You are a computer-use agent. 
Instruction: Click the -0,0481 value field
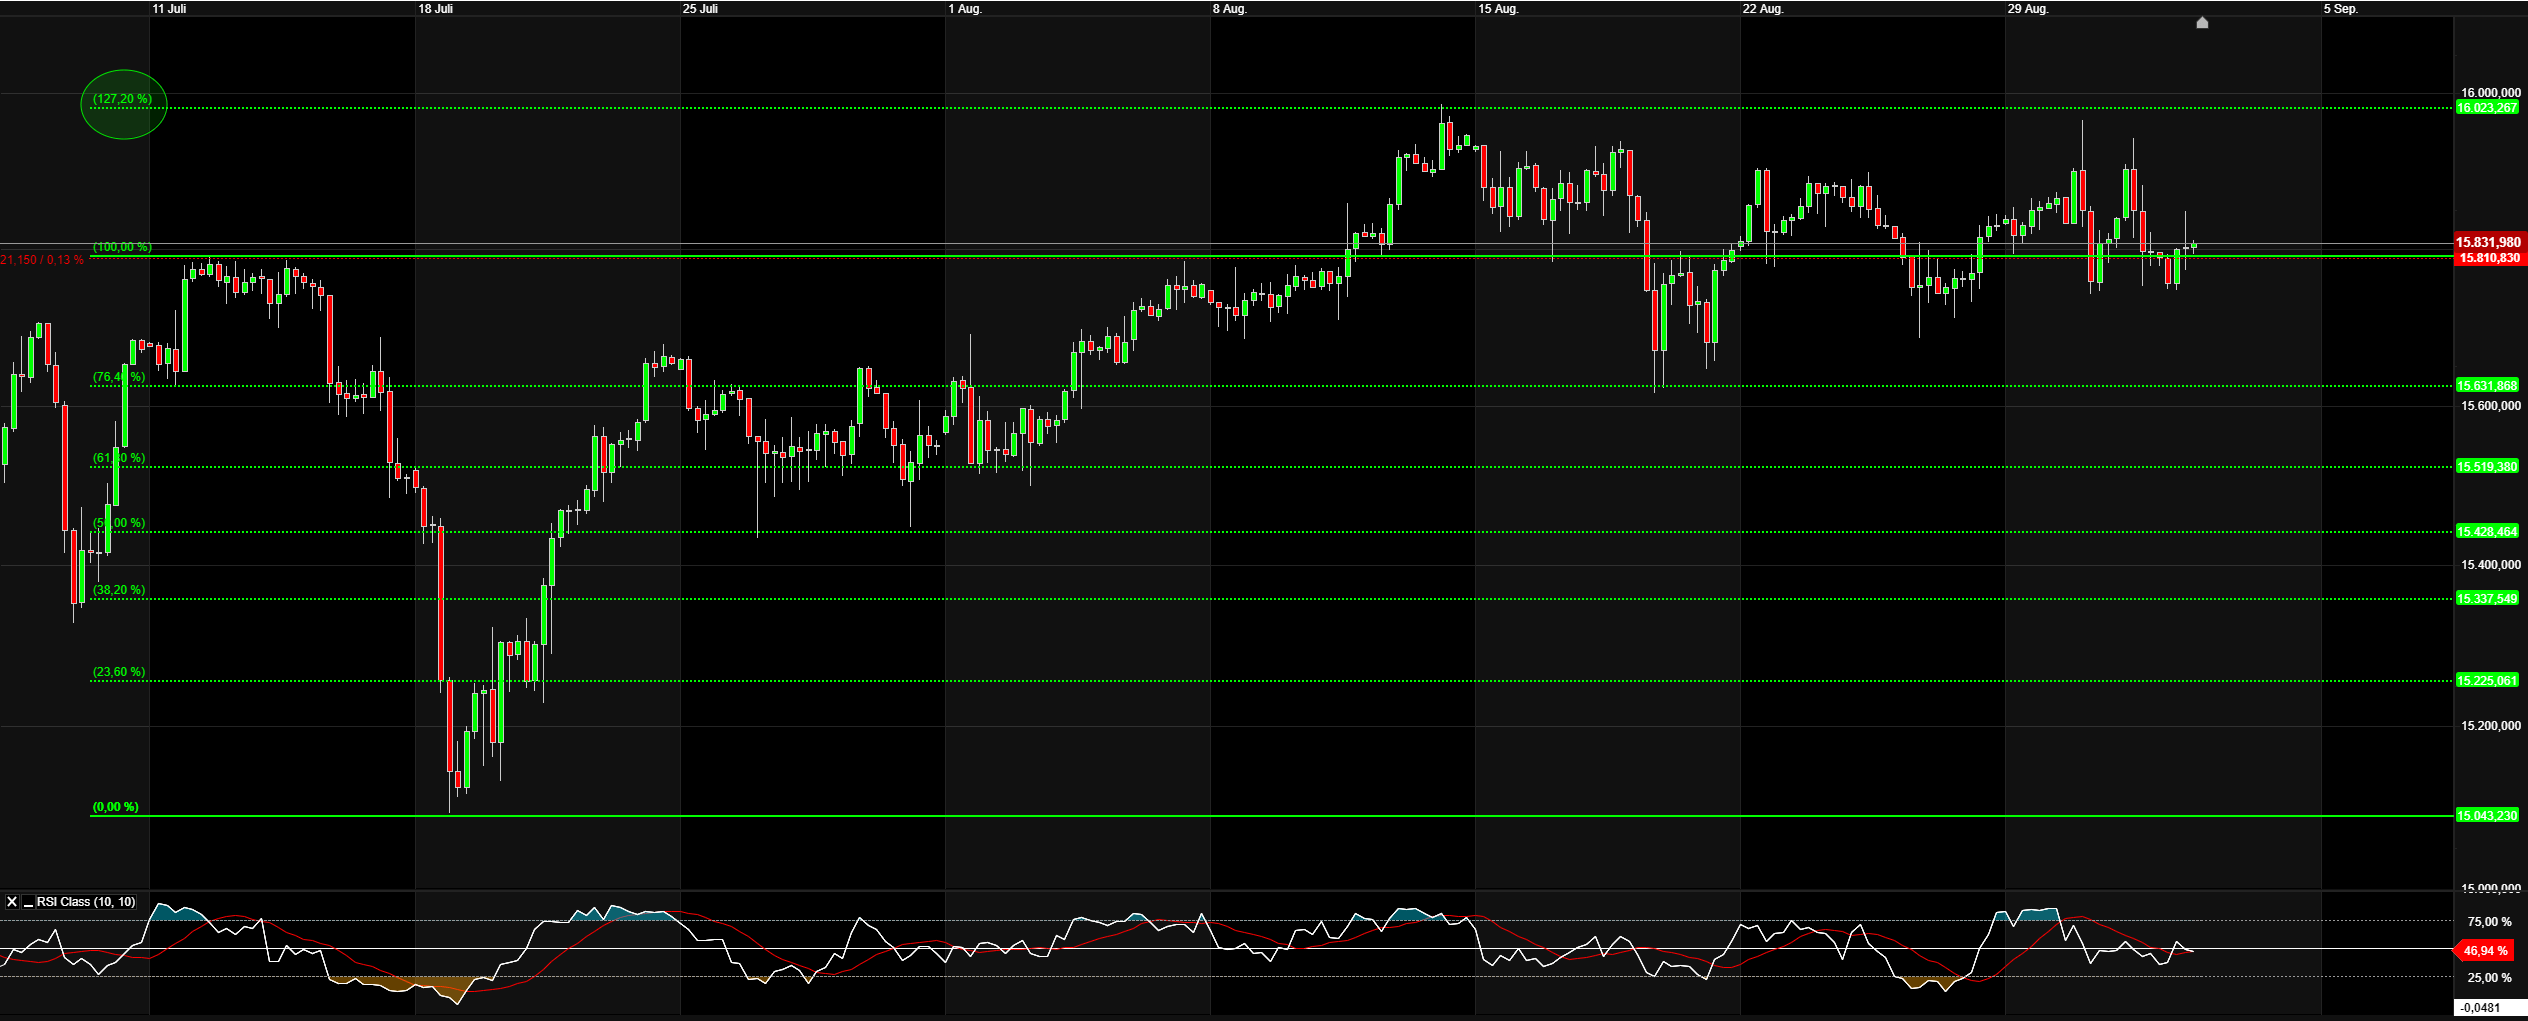(2490, 1008)
